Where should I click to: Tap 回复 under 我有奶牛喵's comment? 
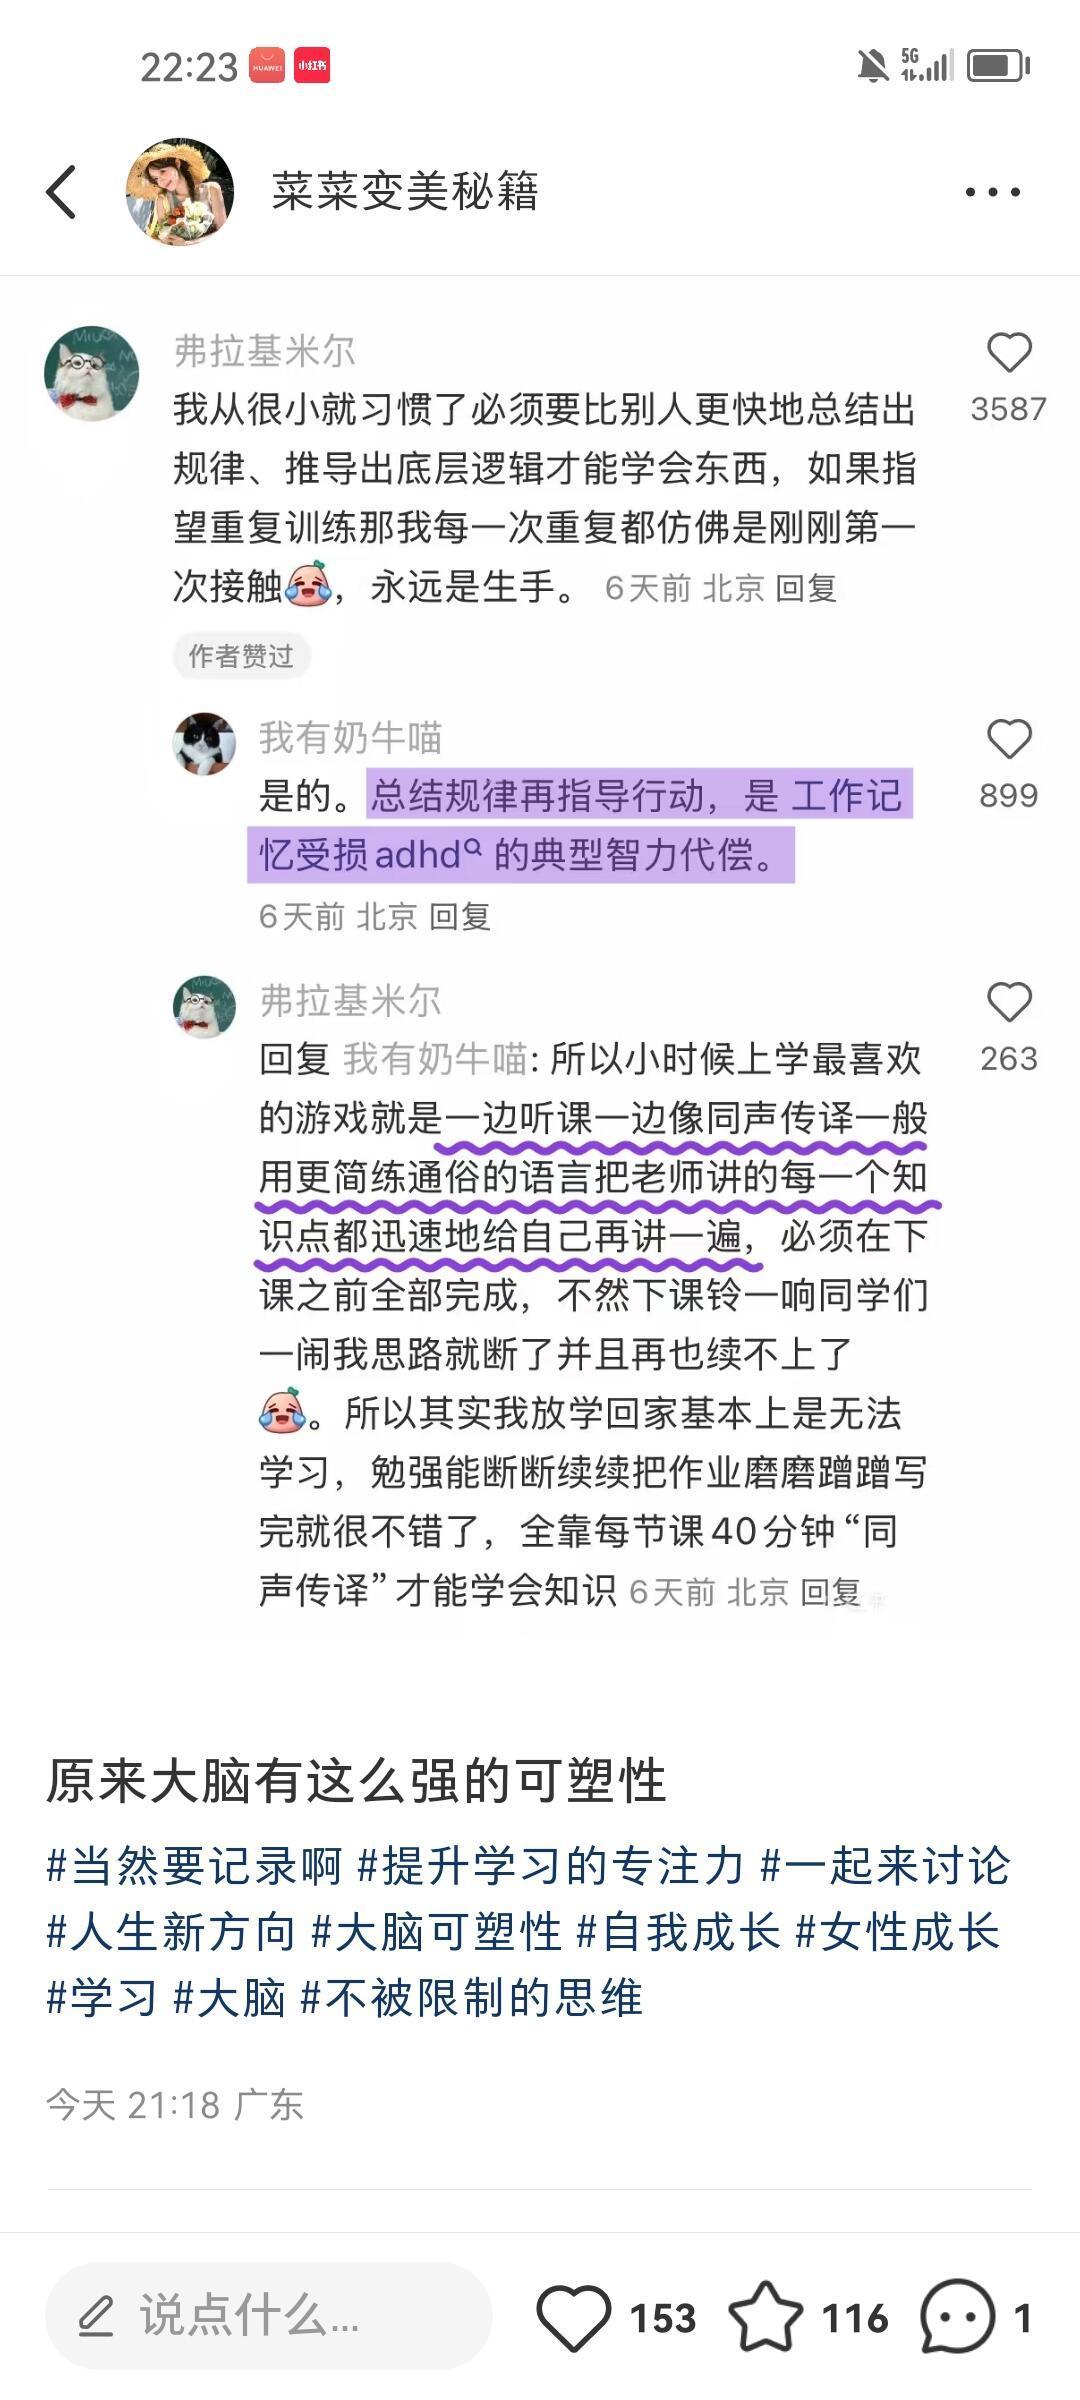pyautogui.click(x=460, y=916)
